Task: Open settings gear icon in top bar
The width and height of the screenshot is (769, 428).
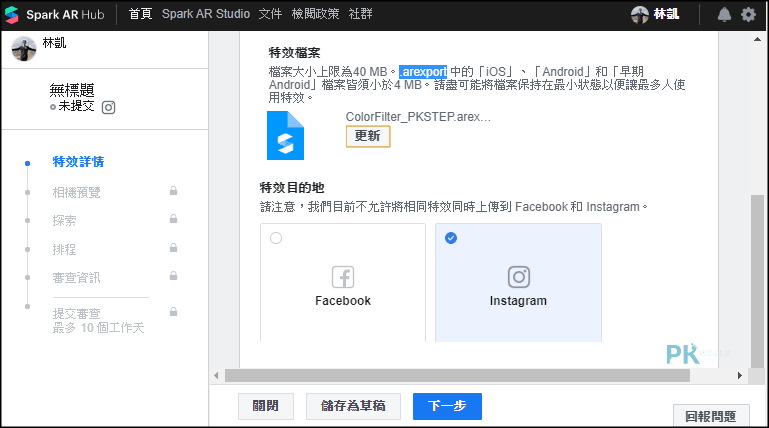Action: coord(748,15)
